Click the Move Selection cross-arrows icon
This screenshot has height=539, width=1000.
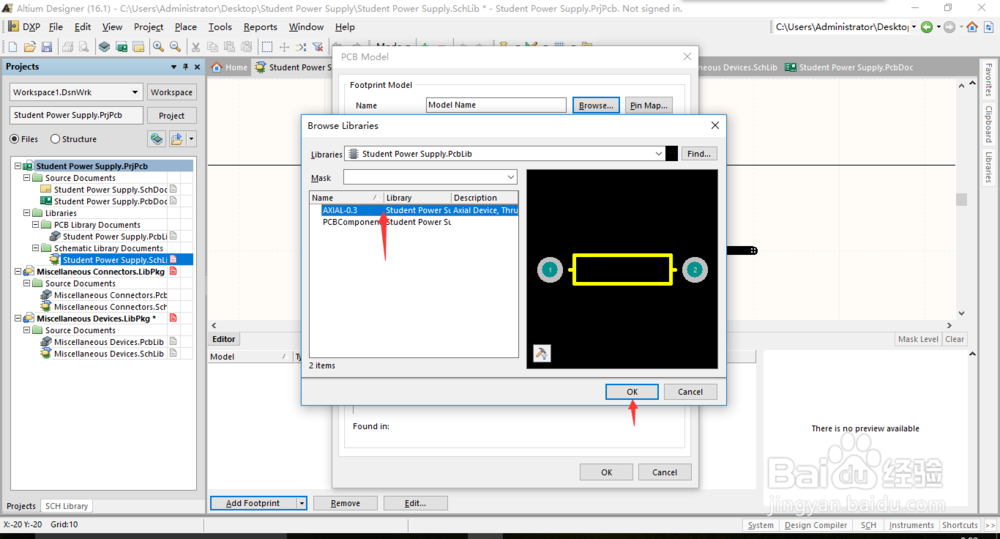pyautogui.click(x=284, y=47)
